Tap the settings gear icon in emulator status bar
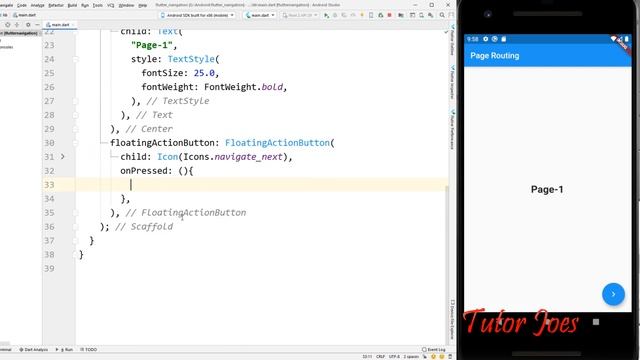The height and width of the screenshot is (360, 640). [x=485, y=39]
